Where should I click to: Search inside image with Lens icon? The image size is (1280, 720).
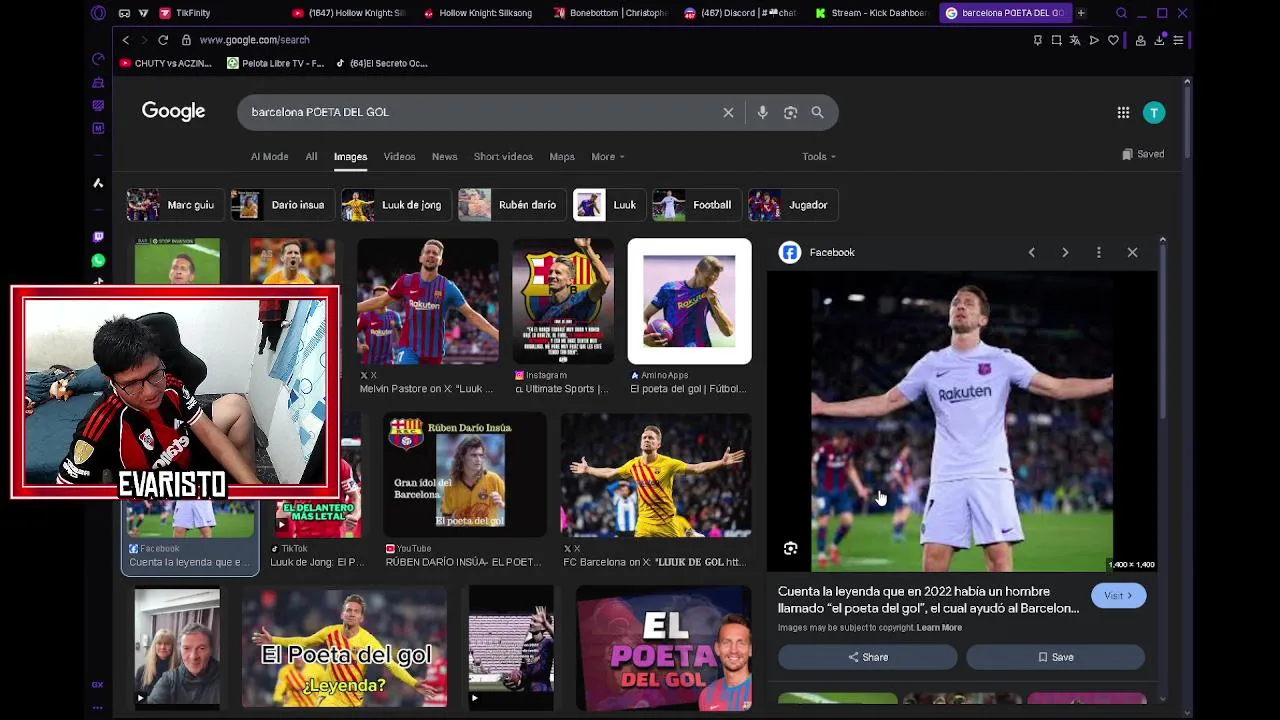(x=791, y=548)
